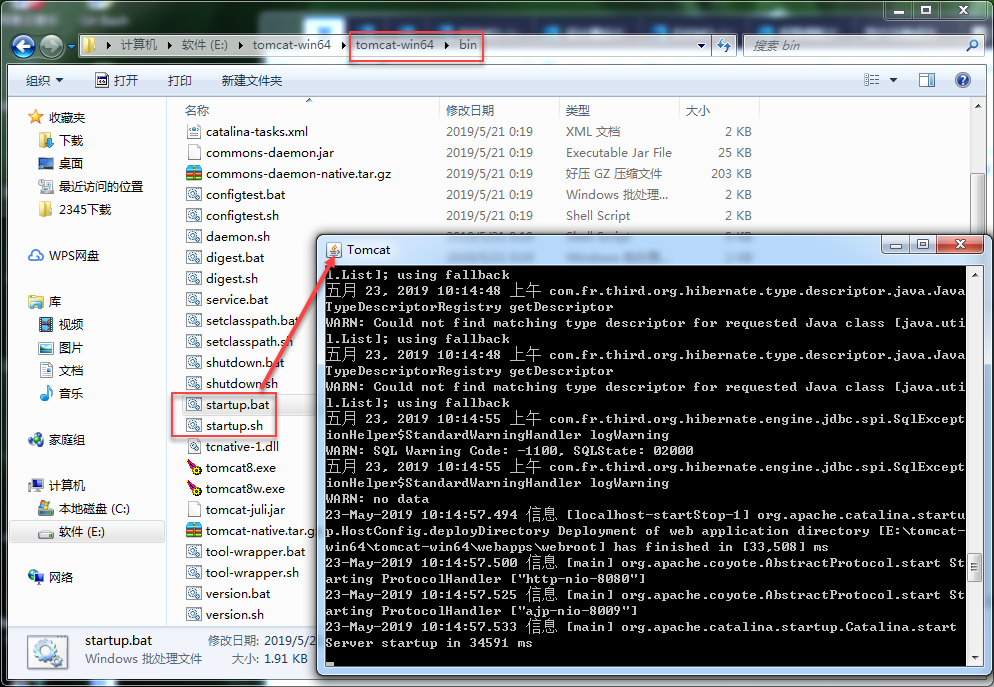This screenshot has width=994, height=687.
Task: Select the service.bat file icon
Action: coord(194,299)
